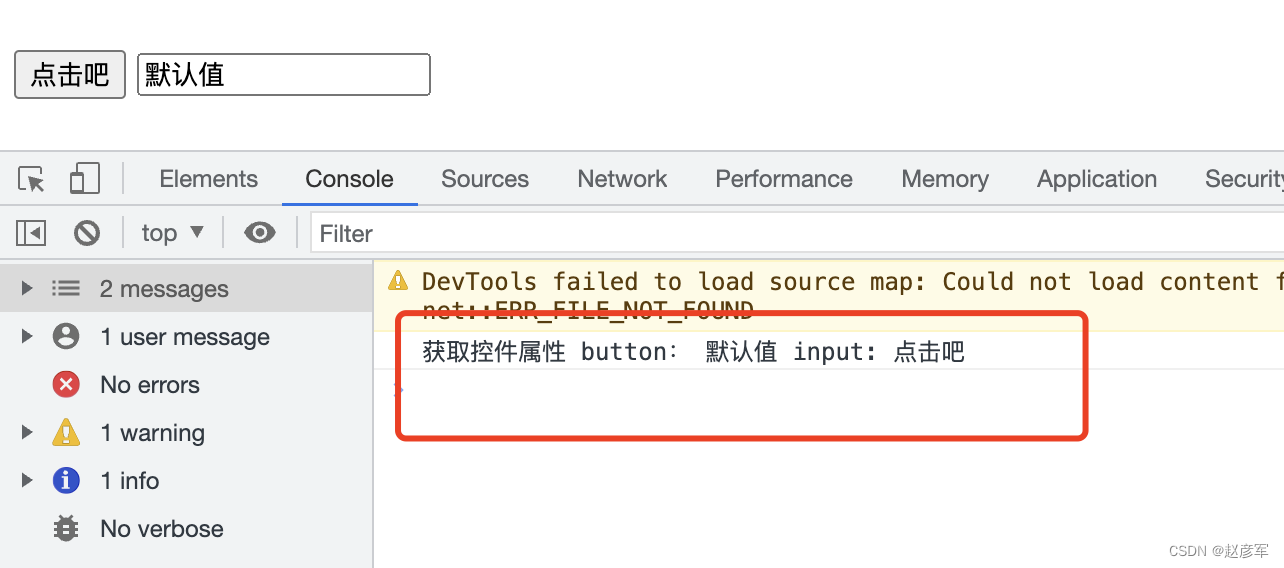This screenshot has width=1284, height=568.
Task: Expand the 1 user message group
Action: [27, 337]
